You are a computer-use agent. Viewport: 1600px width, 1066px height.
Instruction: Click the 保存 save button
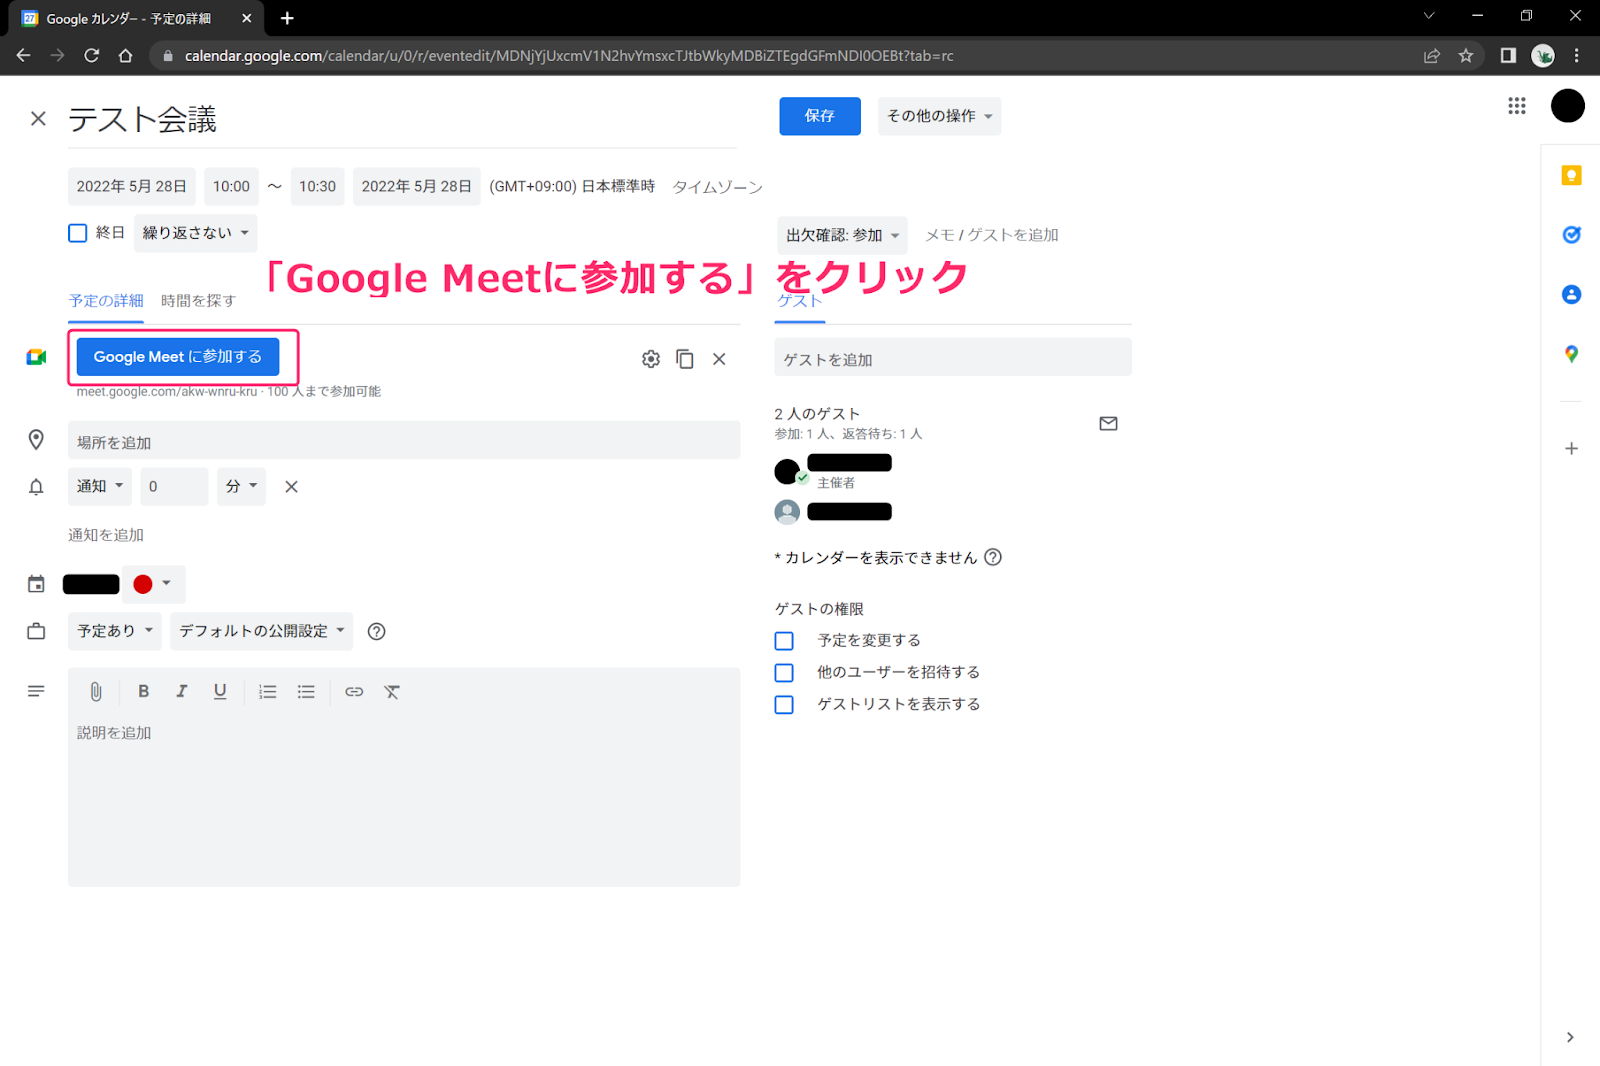coord(820,116)
